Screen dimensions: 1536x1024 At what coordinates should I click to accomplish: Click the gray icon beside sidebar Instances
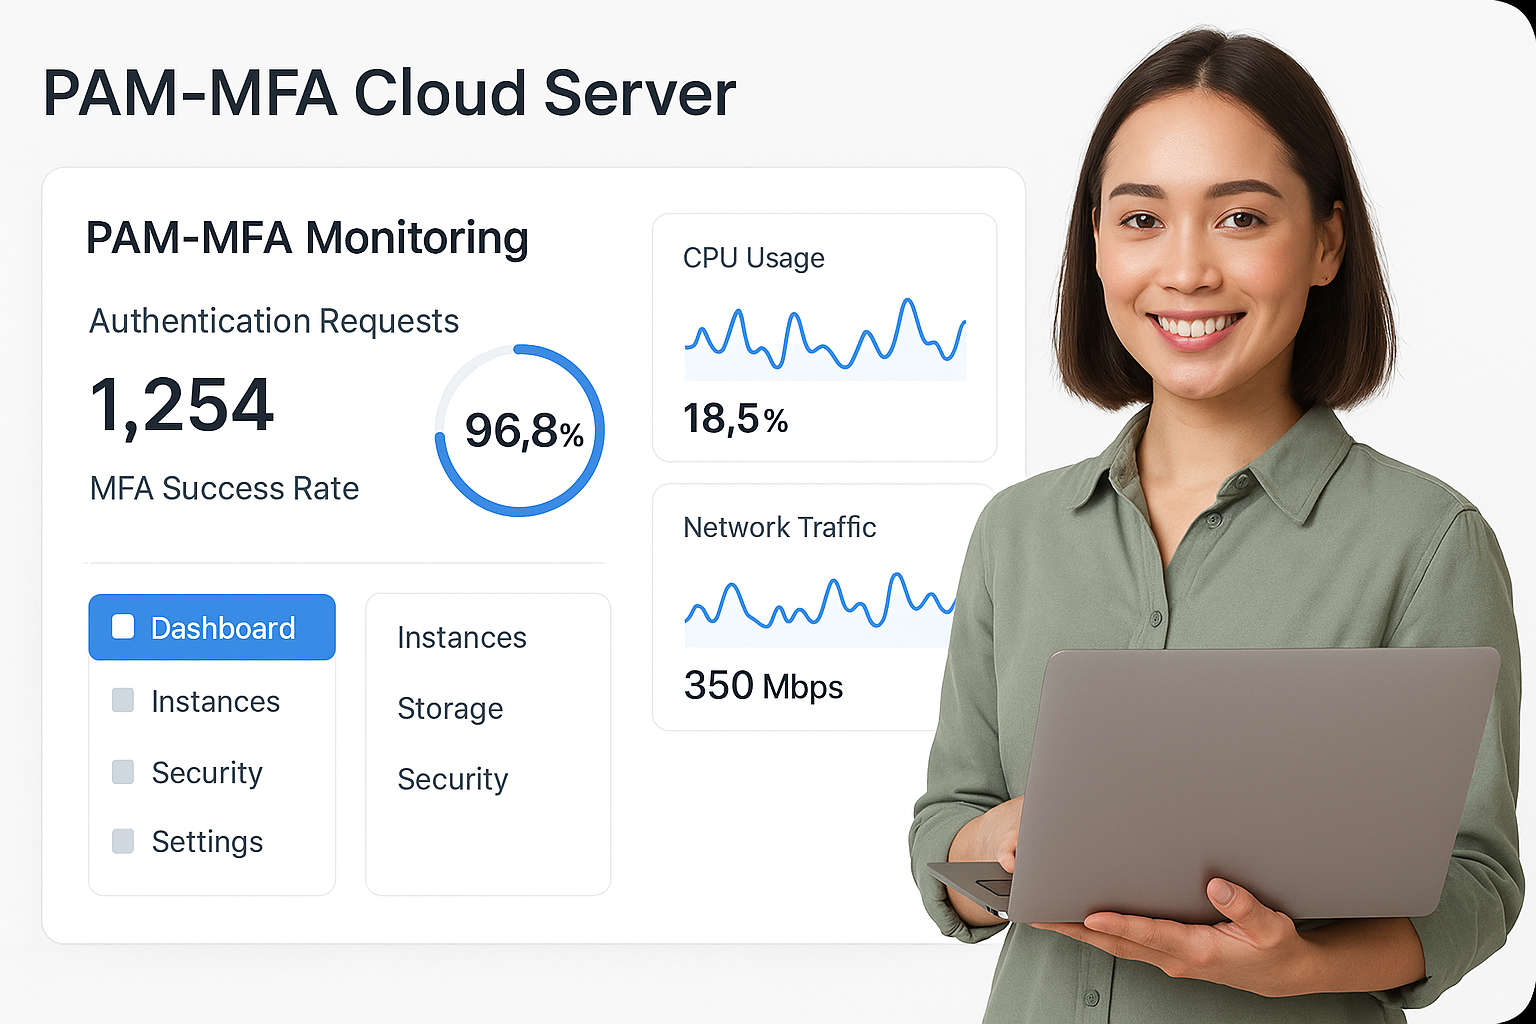coord(123,700)
